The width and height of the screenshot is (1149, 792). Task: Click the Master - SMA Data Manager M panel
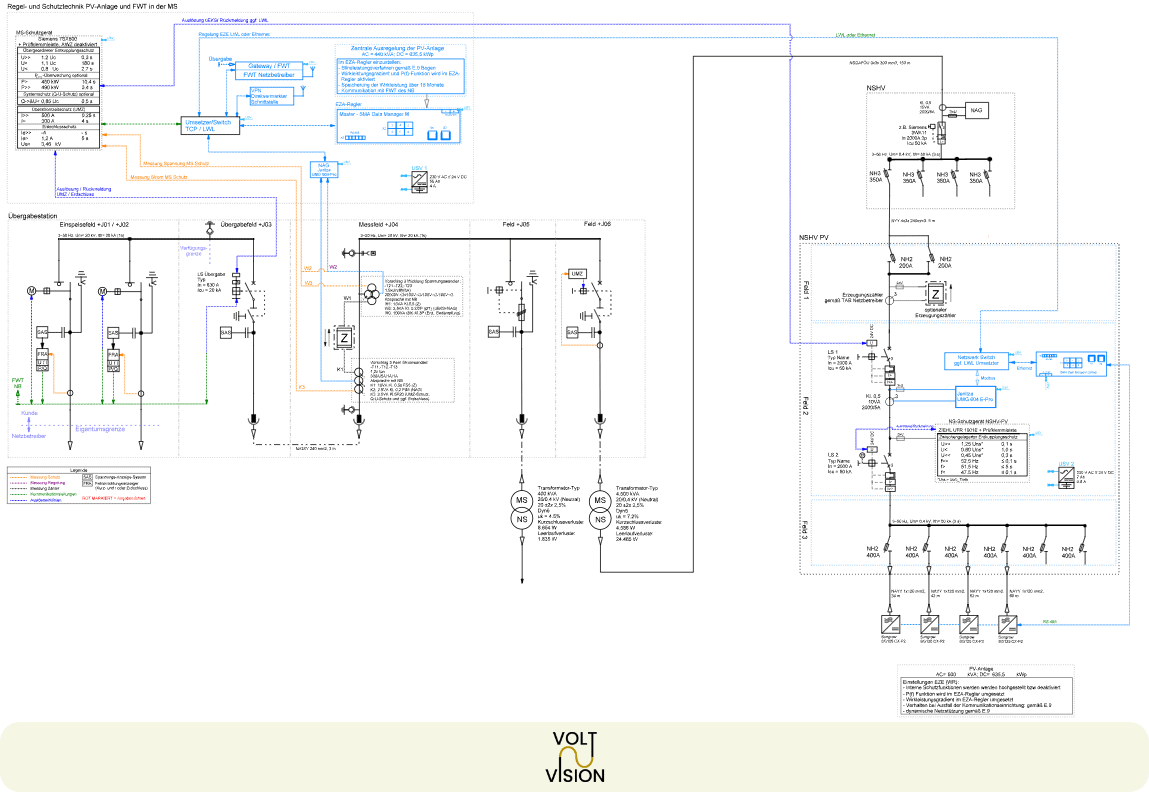[399, 126]
